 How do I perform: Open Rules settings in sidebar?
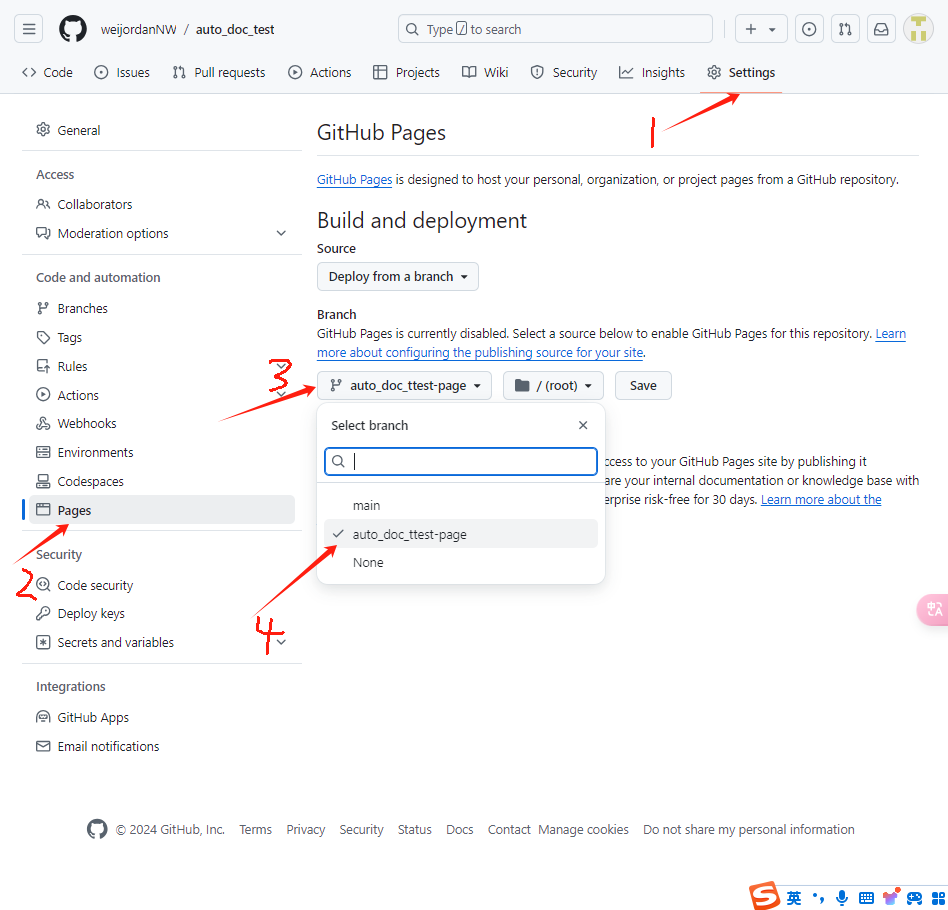tap(161, 366)
